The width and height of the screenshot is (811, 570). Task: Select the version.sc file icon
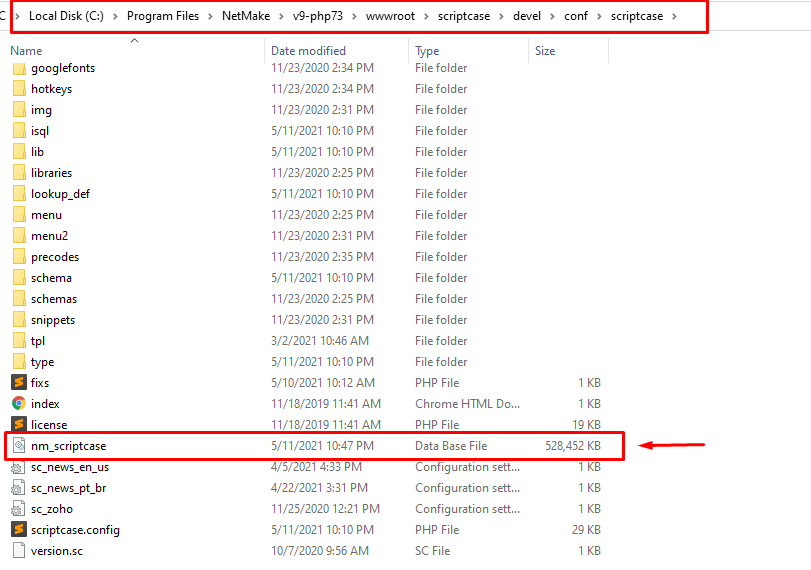click(x=19, y=550)
